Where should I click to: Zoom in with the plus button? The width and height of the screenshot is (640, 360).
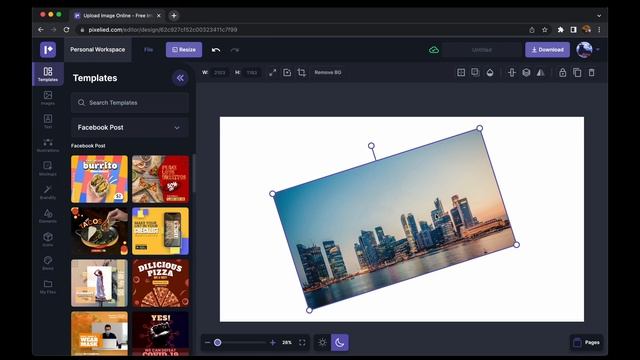(x=273, y=342)
